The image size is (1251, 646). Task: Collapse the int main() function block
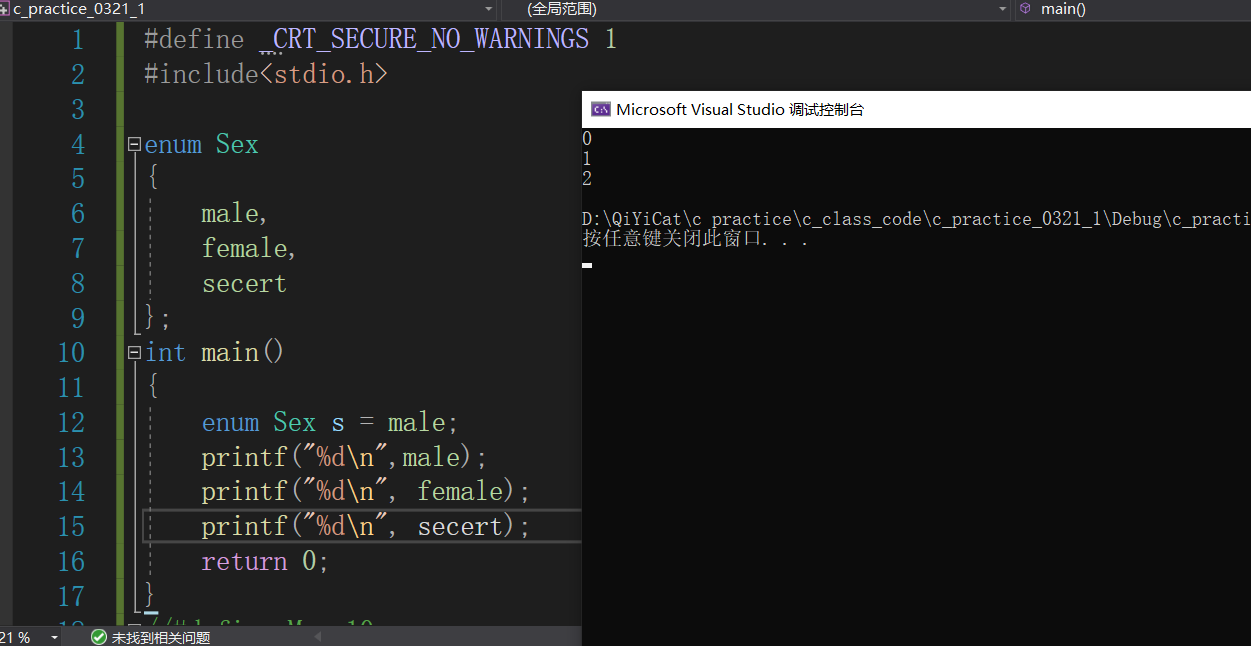coord(134,353)
